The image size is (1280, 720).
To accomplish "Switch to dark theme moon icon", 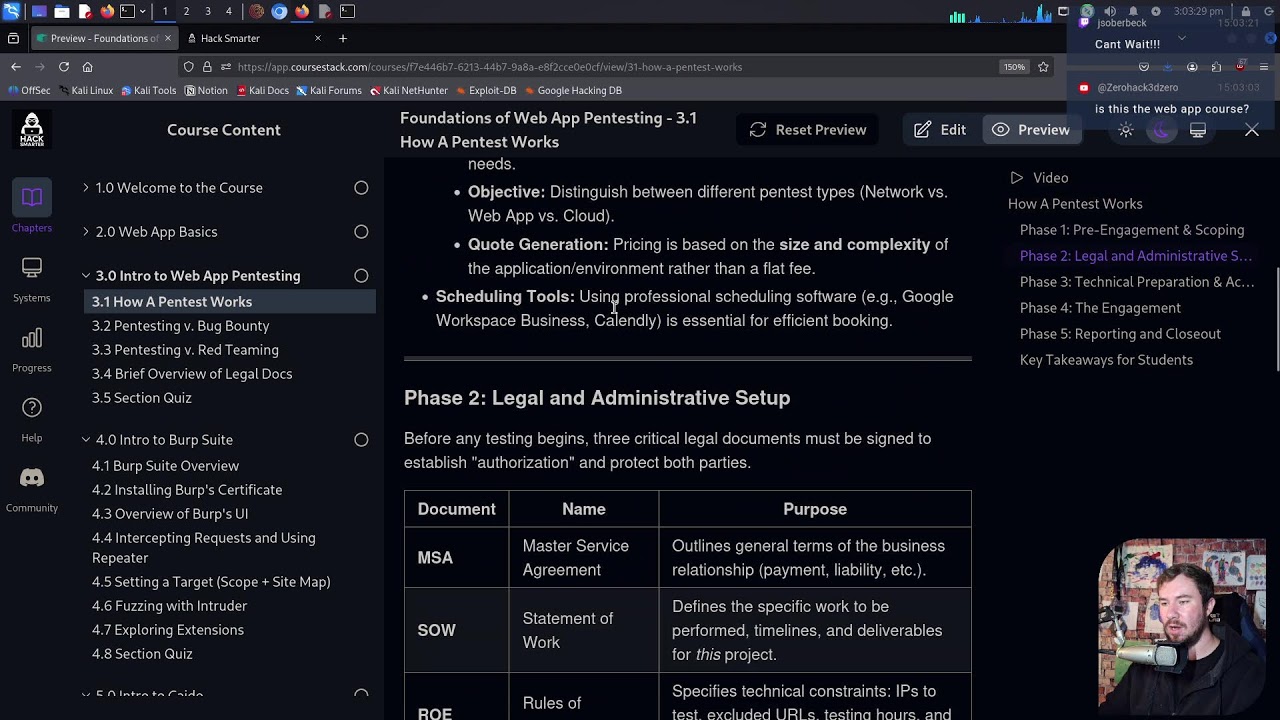I will tap(1161, 130).
